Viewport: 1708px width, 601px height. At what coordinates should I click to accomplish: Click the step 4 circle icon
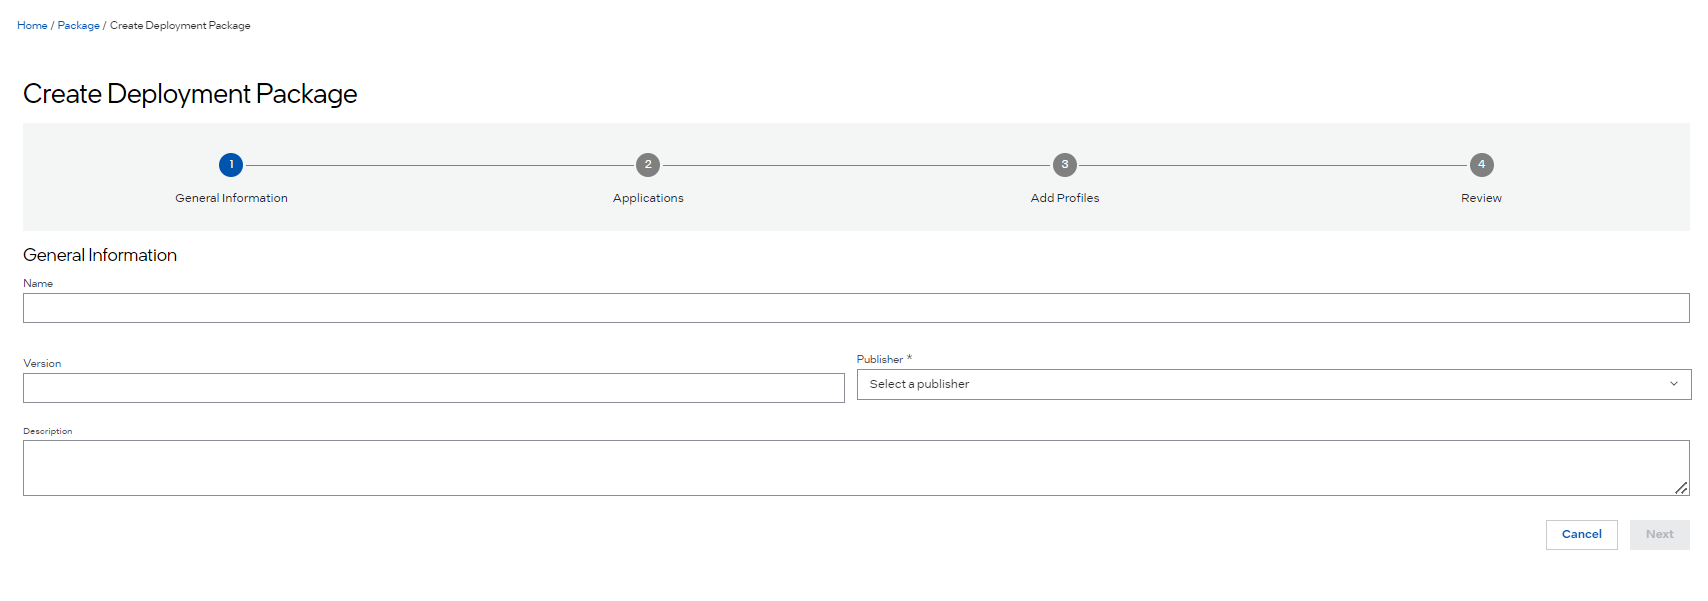point(1481,165)
